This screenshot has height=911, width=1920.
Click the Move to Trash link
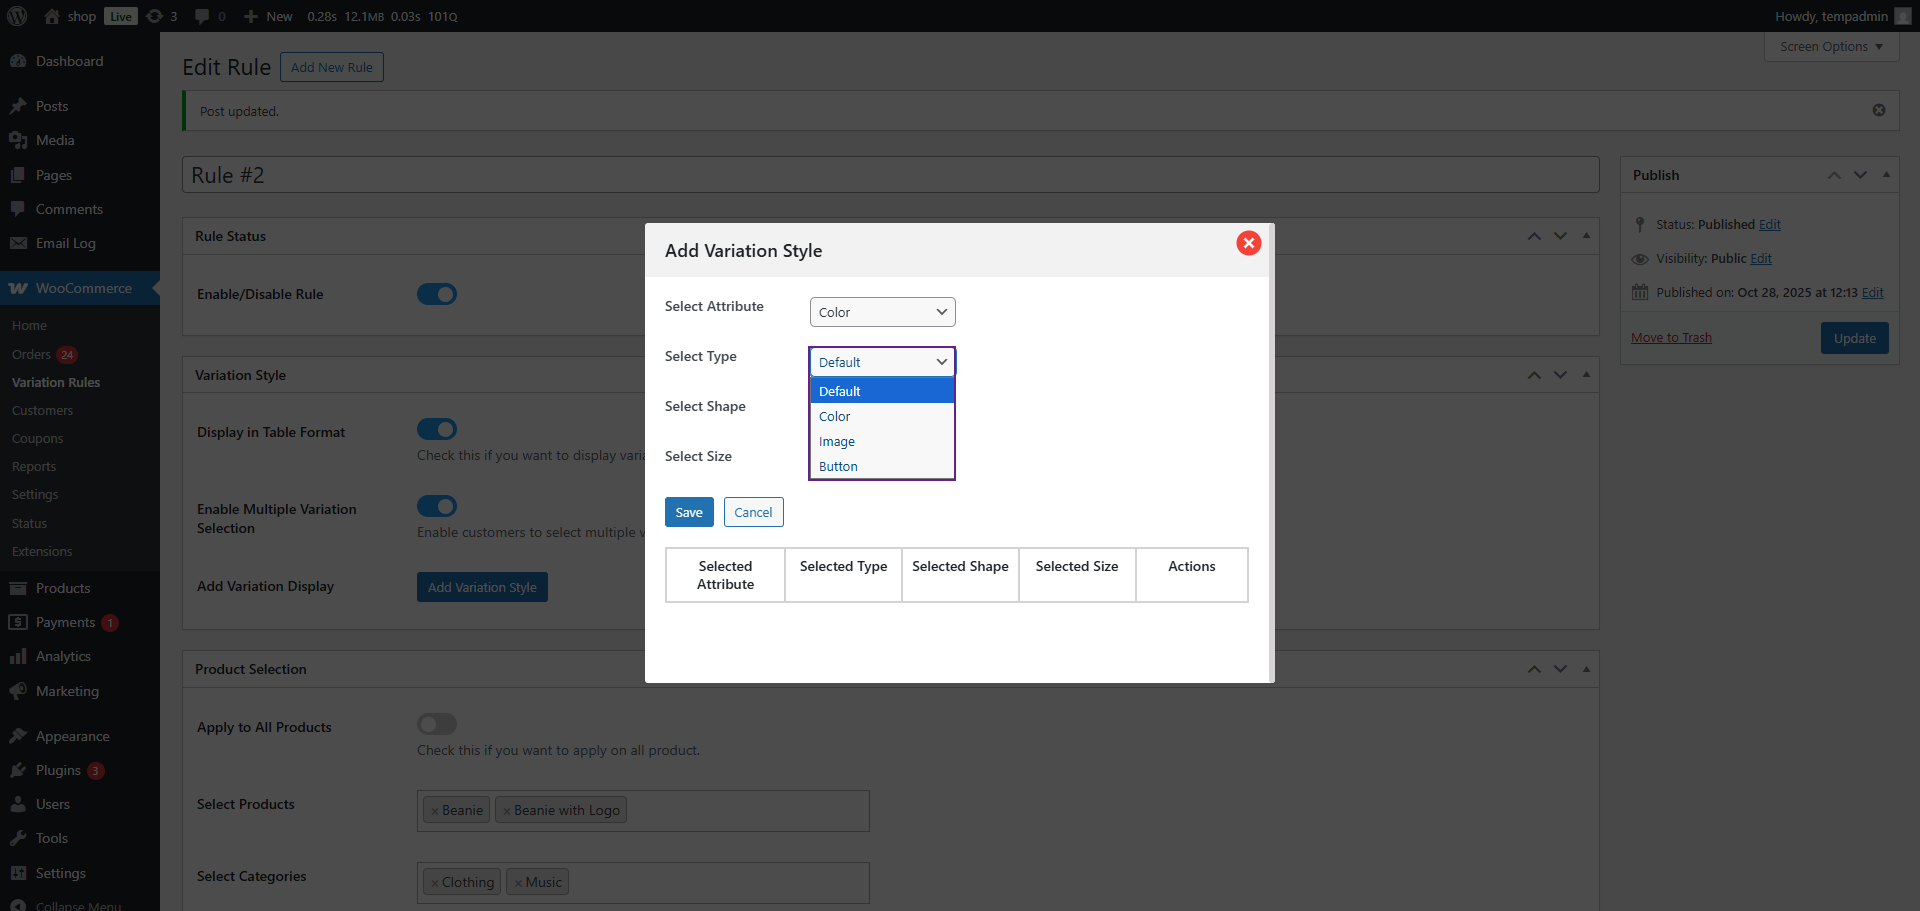pos(1671,338)
